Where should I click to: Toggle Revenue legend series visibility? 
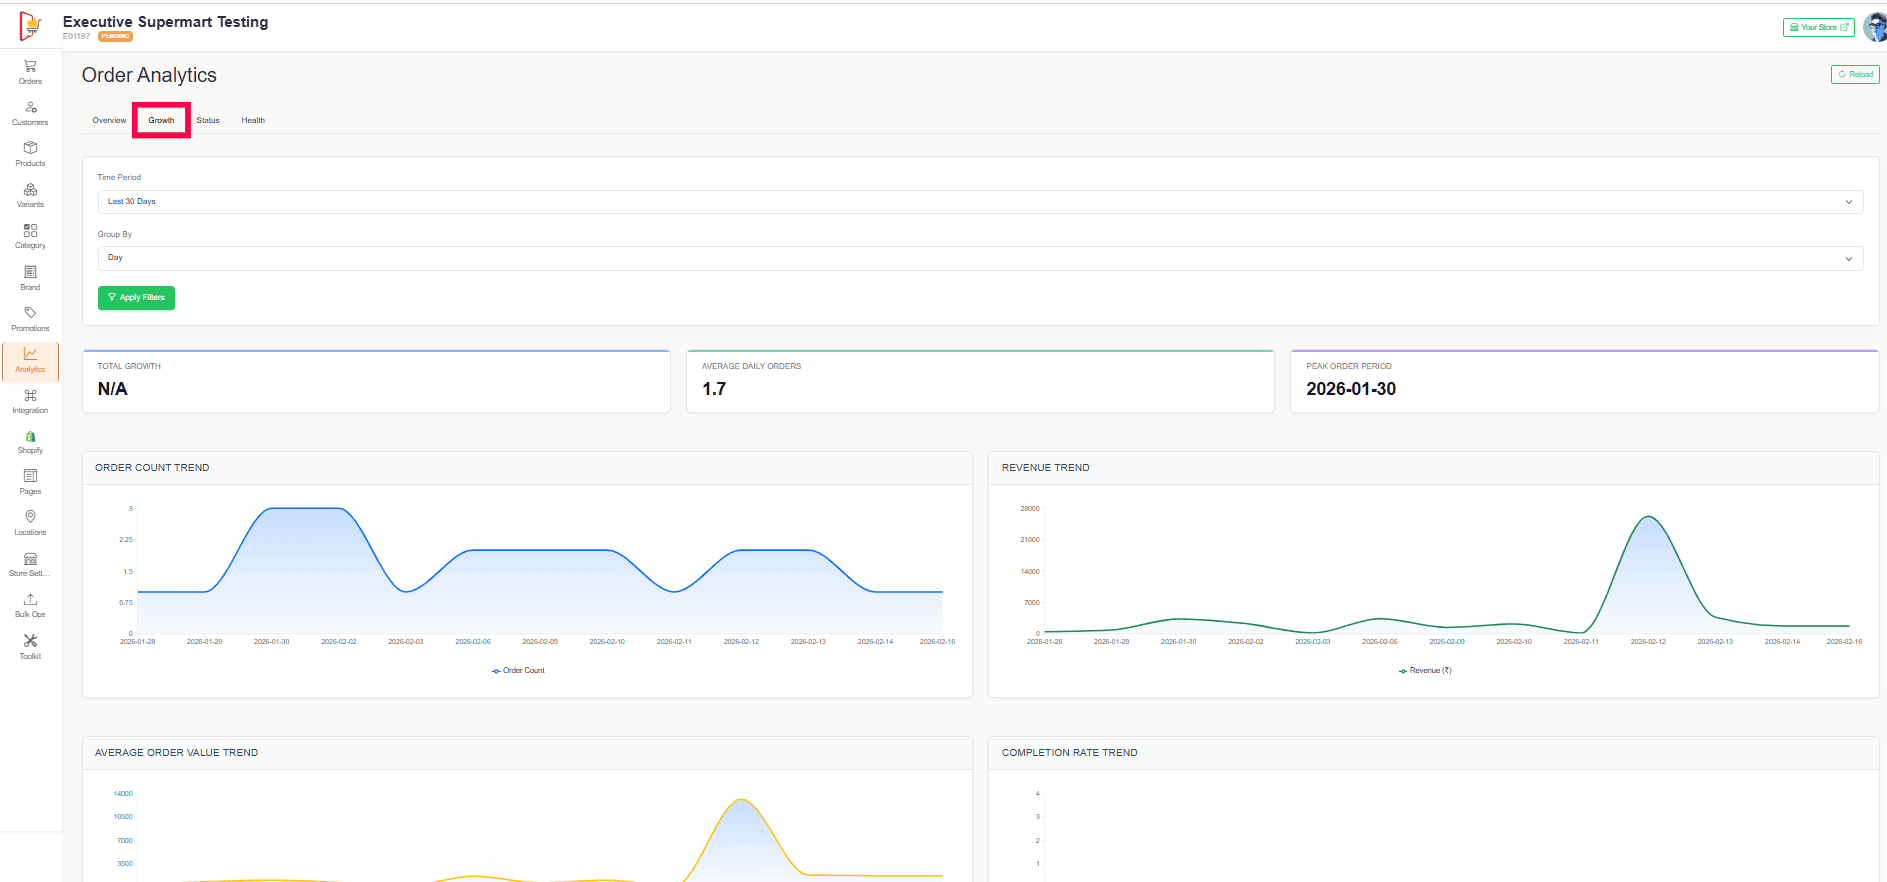(1425, 671)
